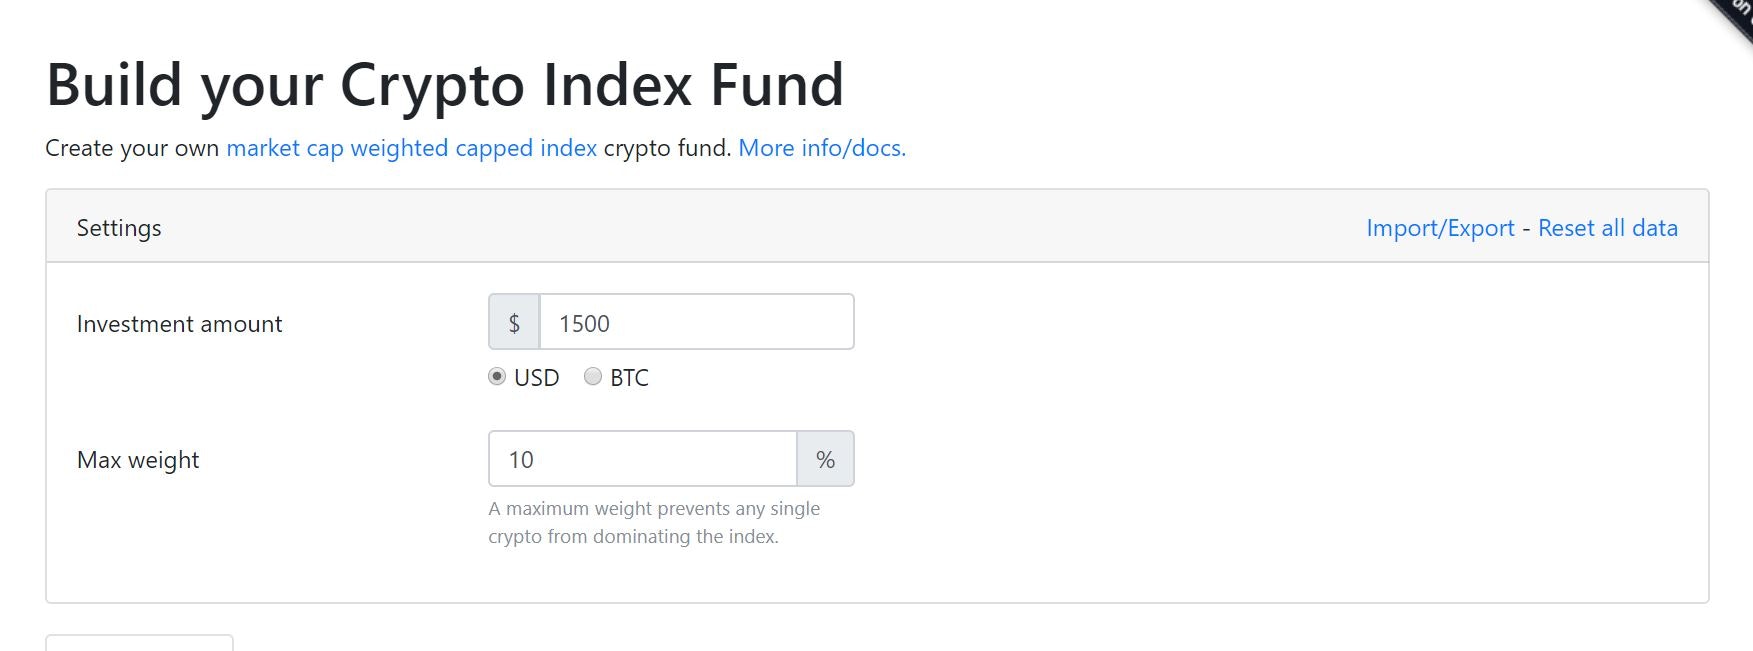This screenshot has height=651, width=1753.
Task: Switch investment currency to BTC
Action: (592, 377)
